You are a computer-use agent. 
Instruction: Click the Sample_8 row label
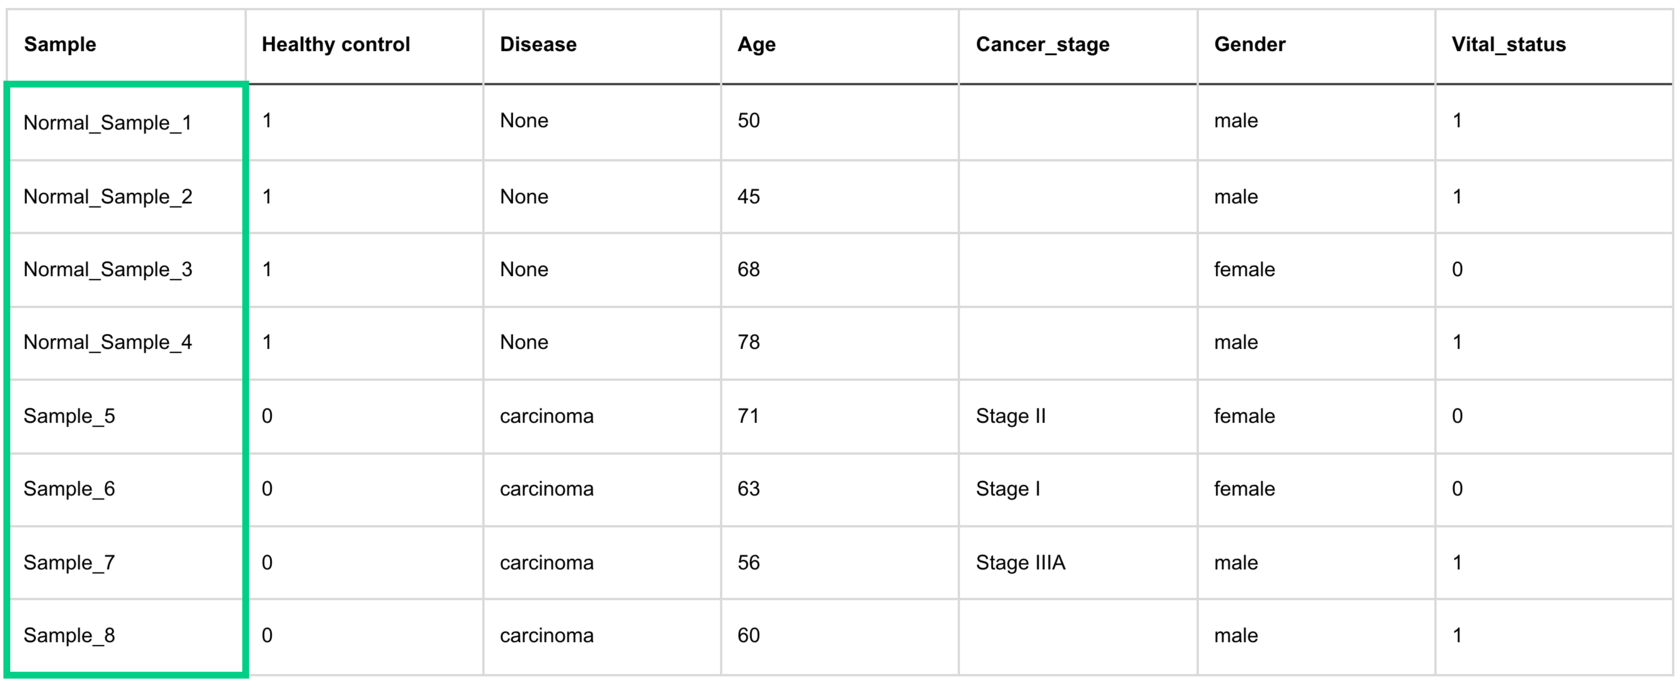tap(70, 636)
